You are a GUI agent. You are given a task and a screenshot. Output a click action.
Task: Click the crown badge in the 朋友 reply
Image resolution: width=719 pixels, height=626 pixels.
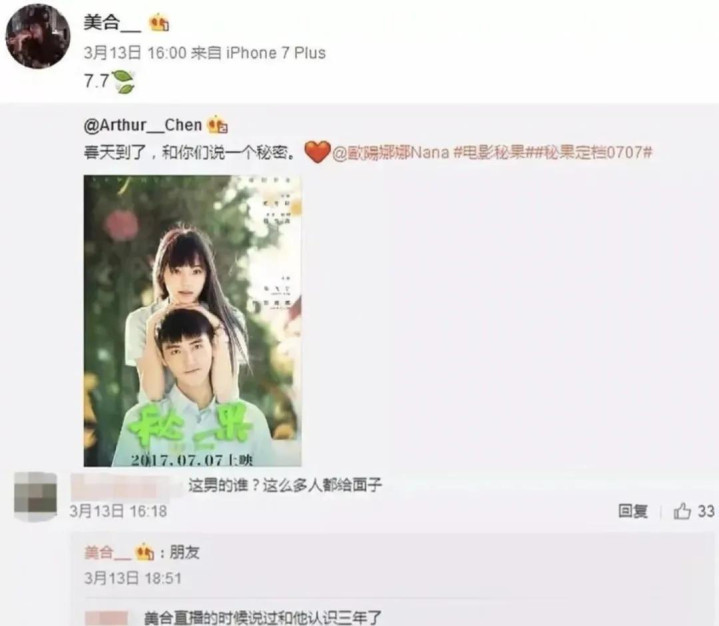coord(144,553)
